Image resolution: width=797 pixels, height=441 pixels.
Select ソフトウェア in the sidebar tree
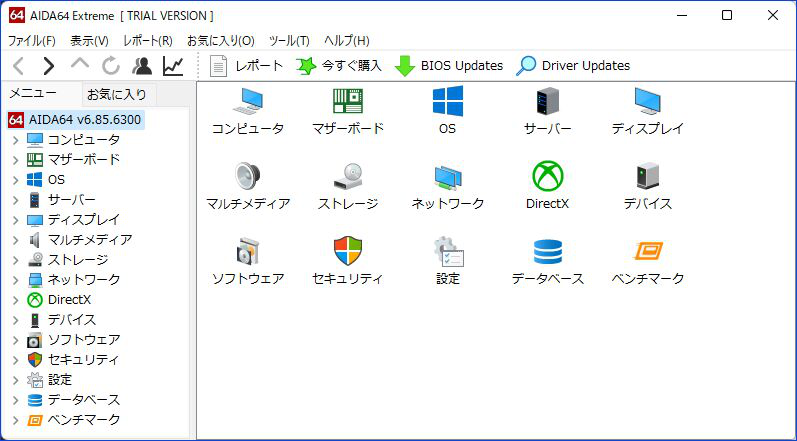click(84, 339)
